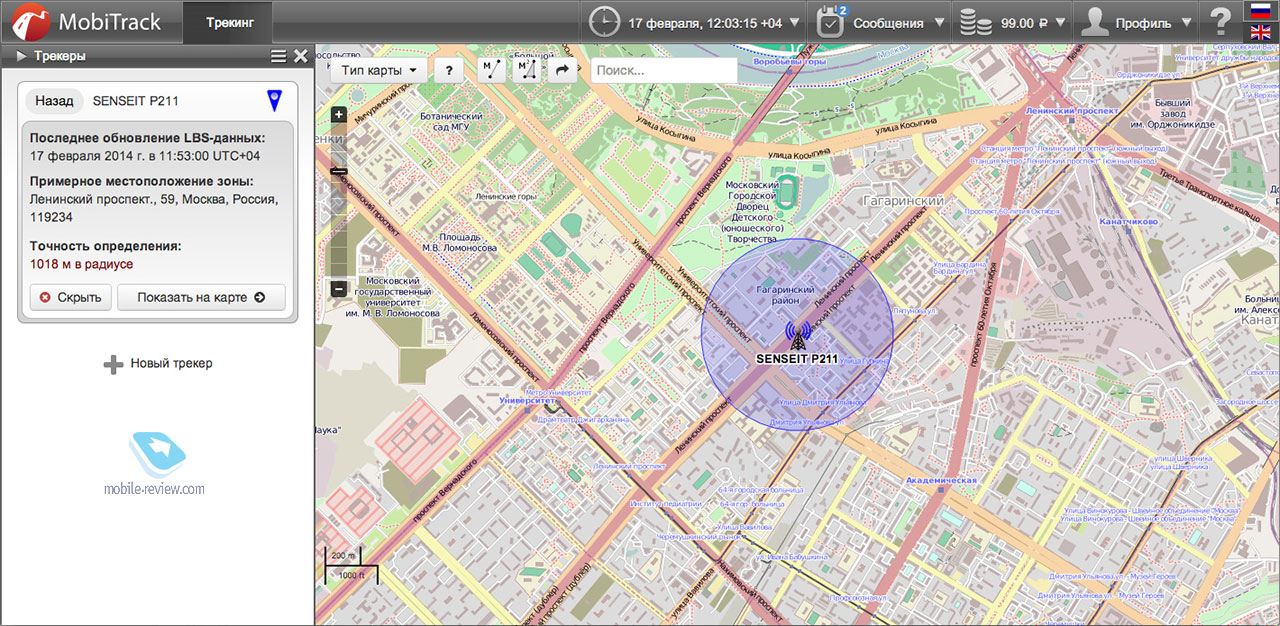The height and width of the screenshot is (626, 1280).
Task: Click the coins balance icon
Action: [x=975, y=22]
